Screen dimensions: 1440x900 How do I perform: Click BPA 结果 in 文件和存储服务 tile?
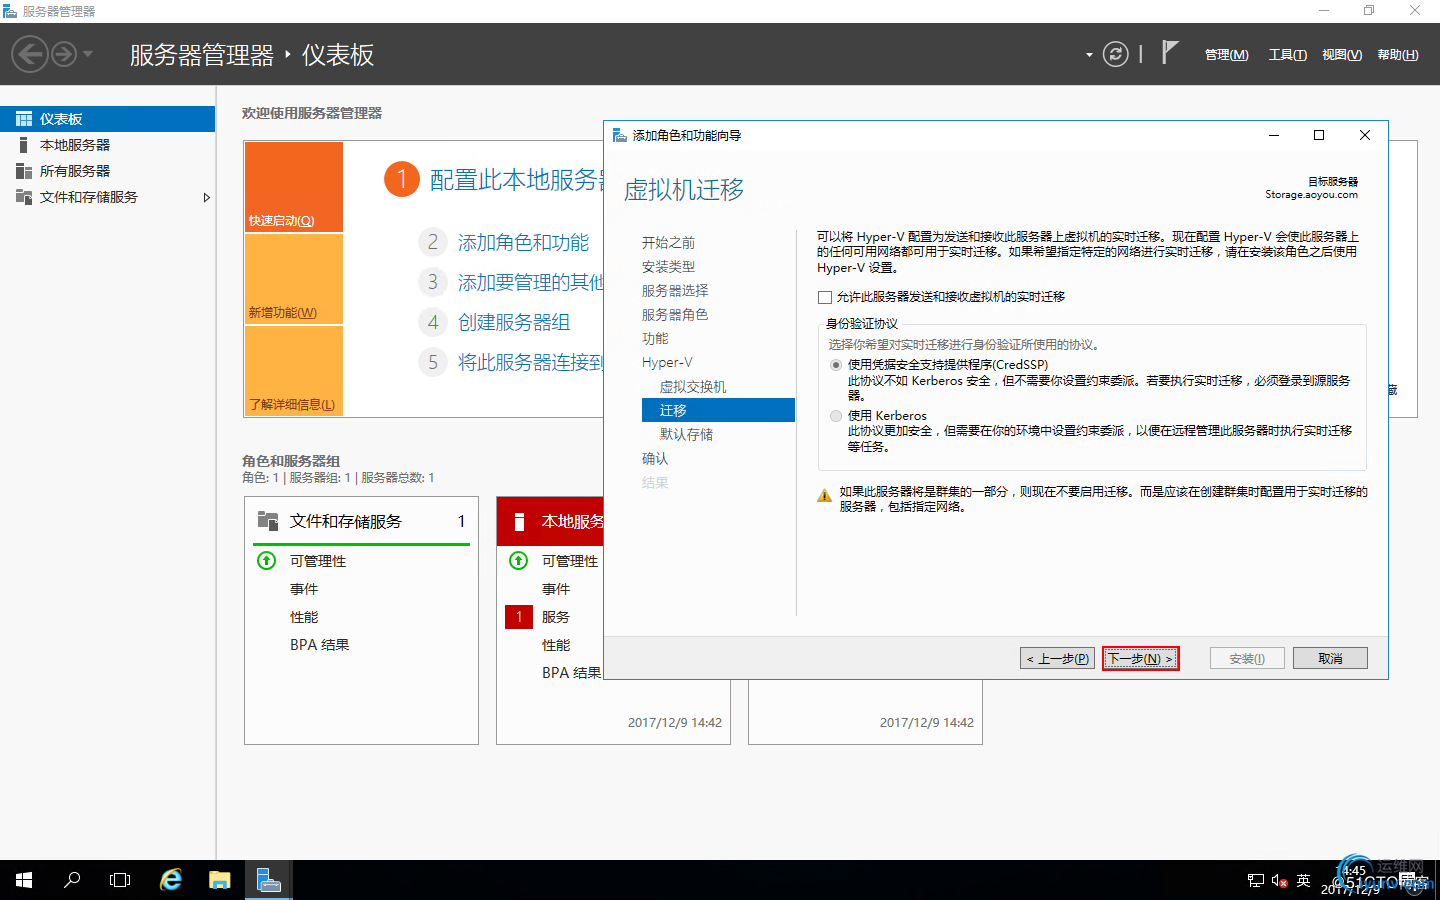tap(320, 645)
